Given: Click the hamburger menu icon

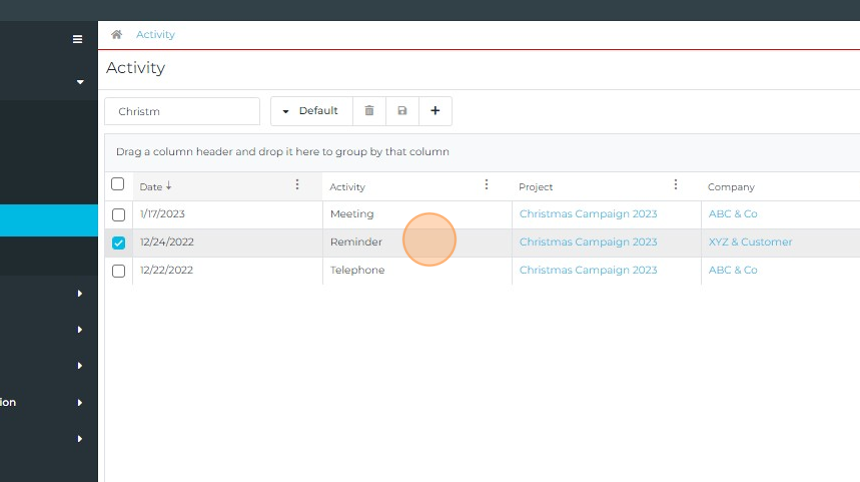Looking at the screenshot, I should pos(77,39).
